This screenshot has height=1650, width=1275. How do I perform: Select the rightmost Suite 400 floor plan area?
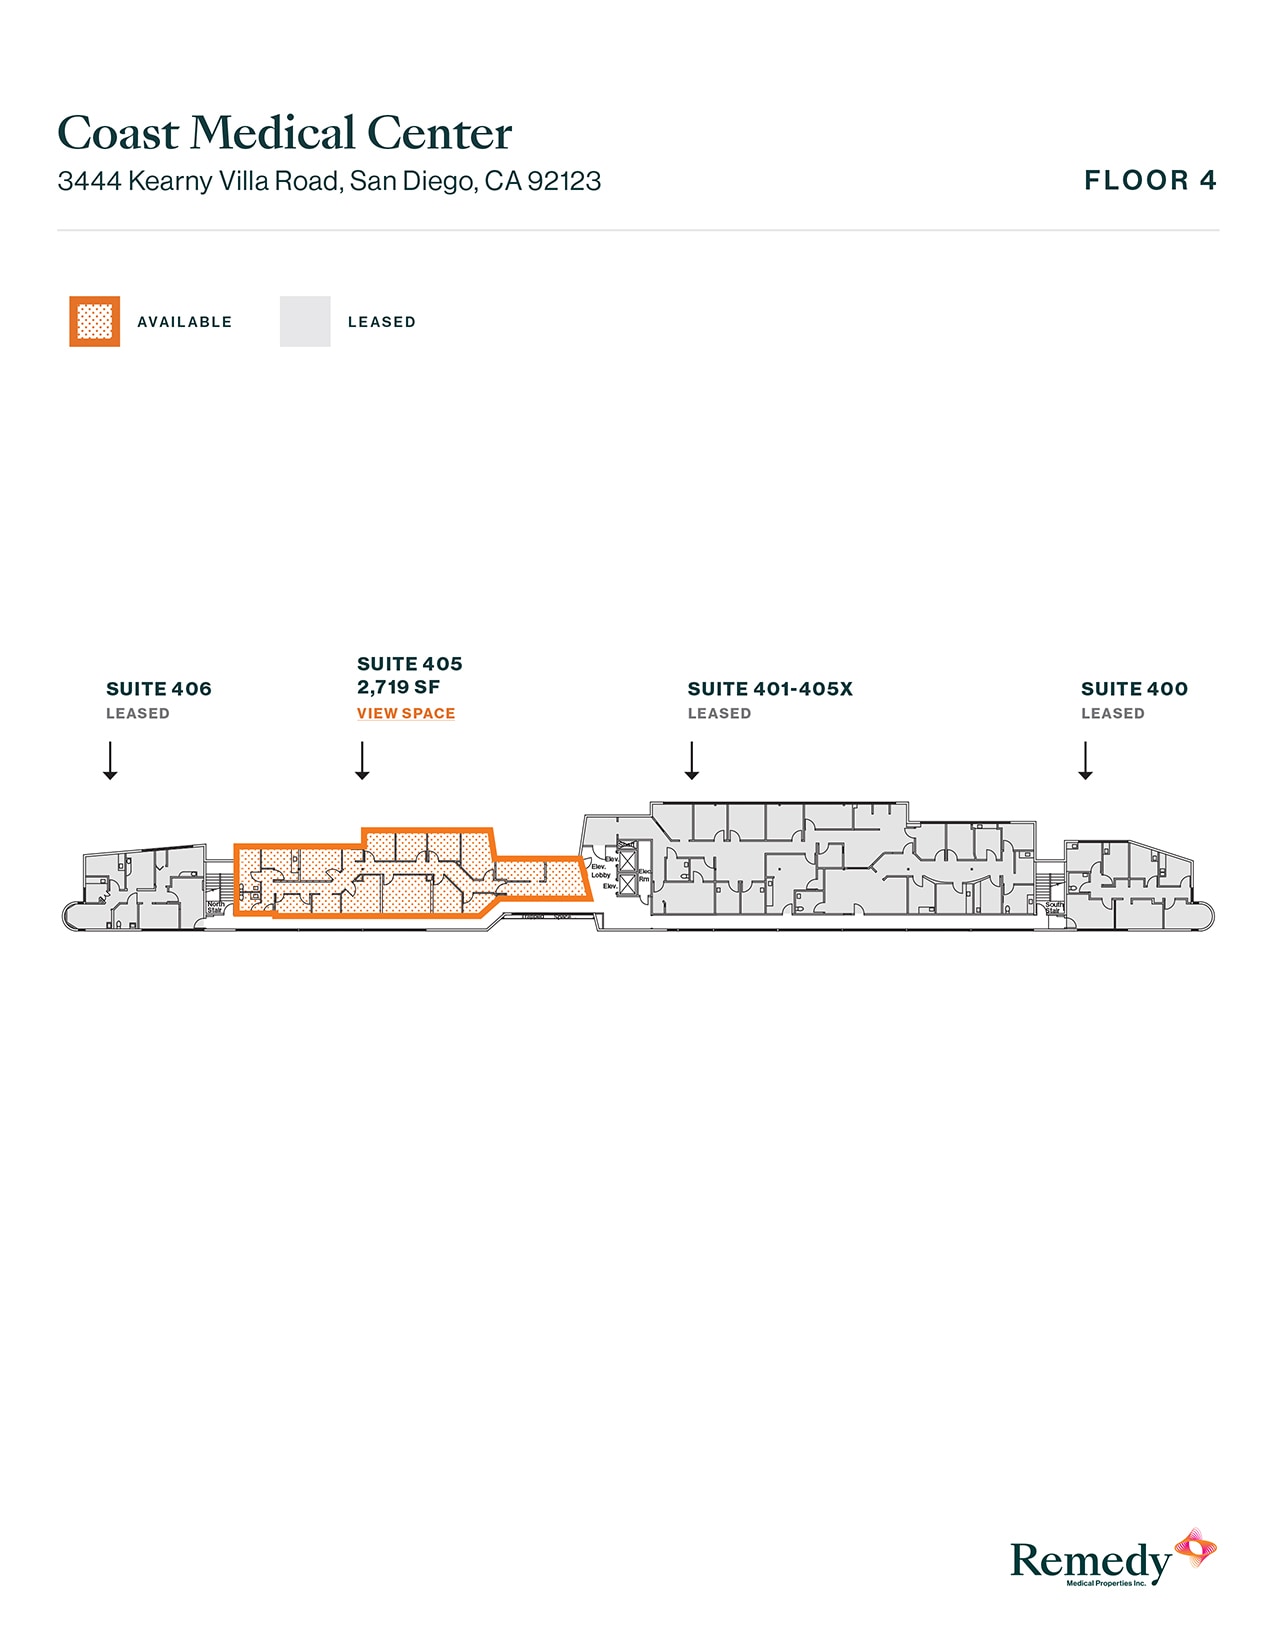pos(1130,885)
